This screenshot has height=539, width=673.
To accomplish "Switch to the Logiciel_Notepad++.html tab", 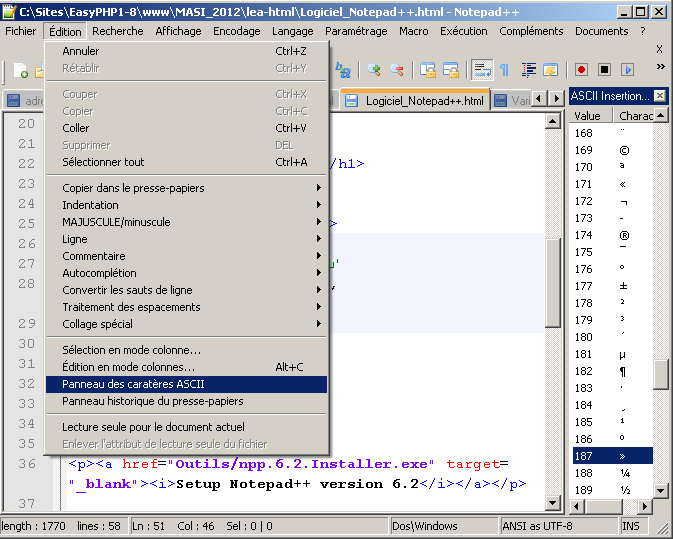I will 415,100.
